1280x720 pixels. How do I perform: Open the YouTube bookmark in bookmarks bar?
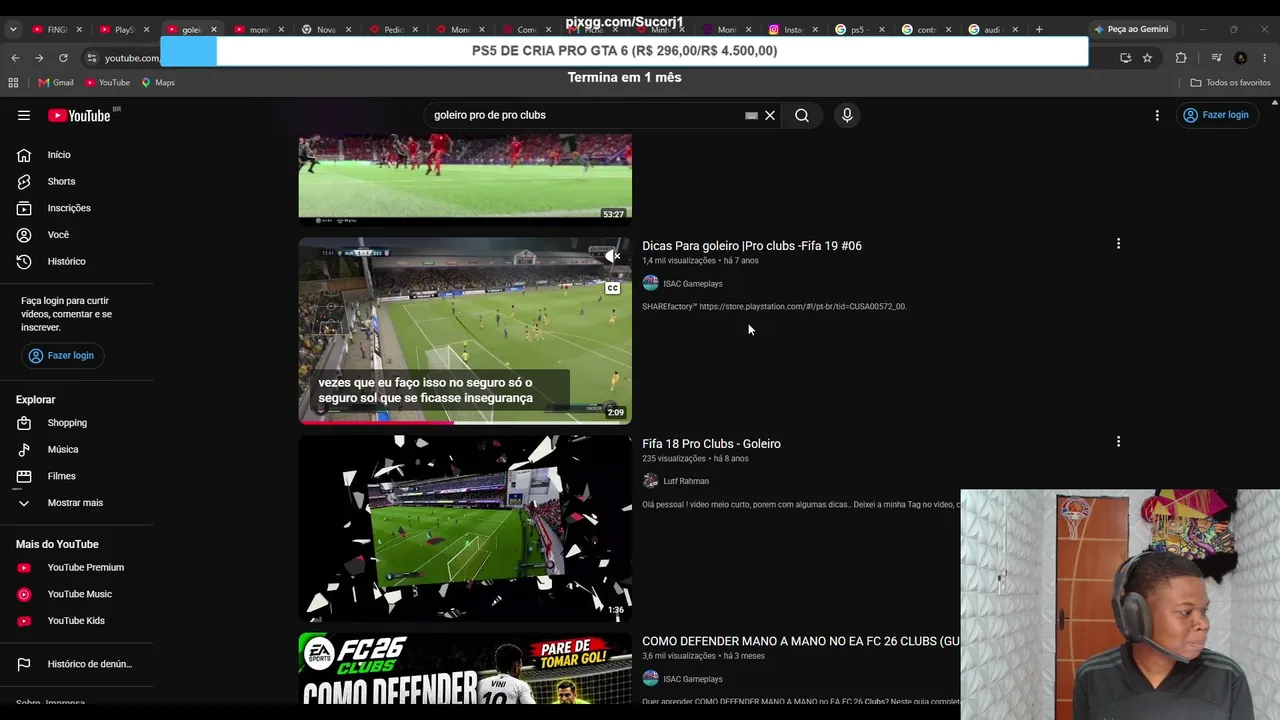click(108, 82)
